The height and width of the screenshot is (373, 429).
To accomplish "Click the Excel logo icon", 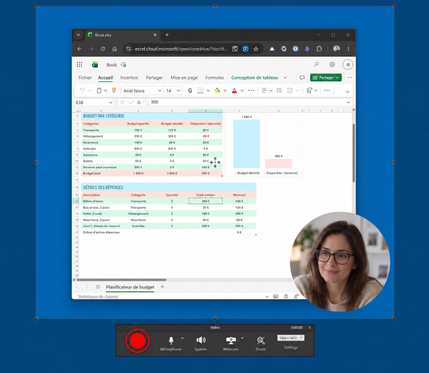I will [95, 65].
